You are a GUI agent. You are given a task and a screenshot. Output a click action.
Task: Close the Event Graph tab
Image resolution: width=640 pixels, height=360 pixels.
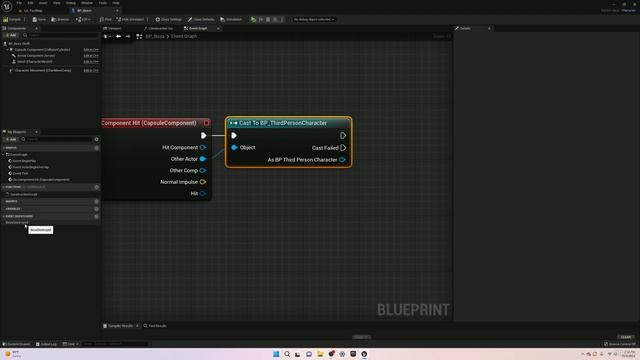[x=218, y=28]
